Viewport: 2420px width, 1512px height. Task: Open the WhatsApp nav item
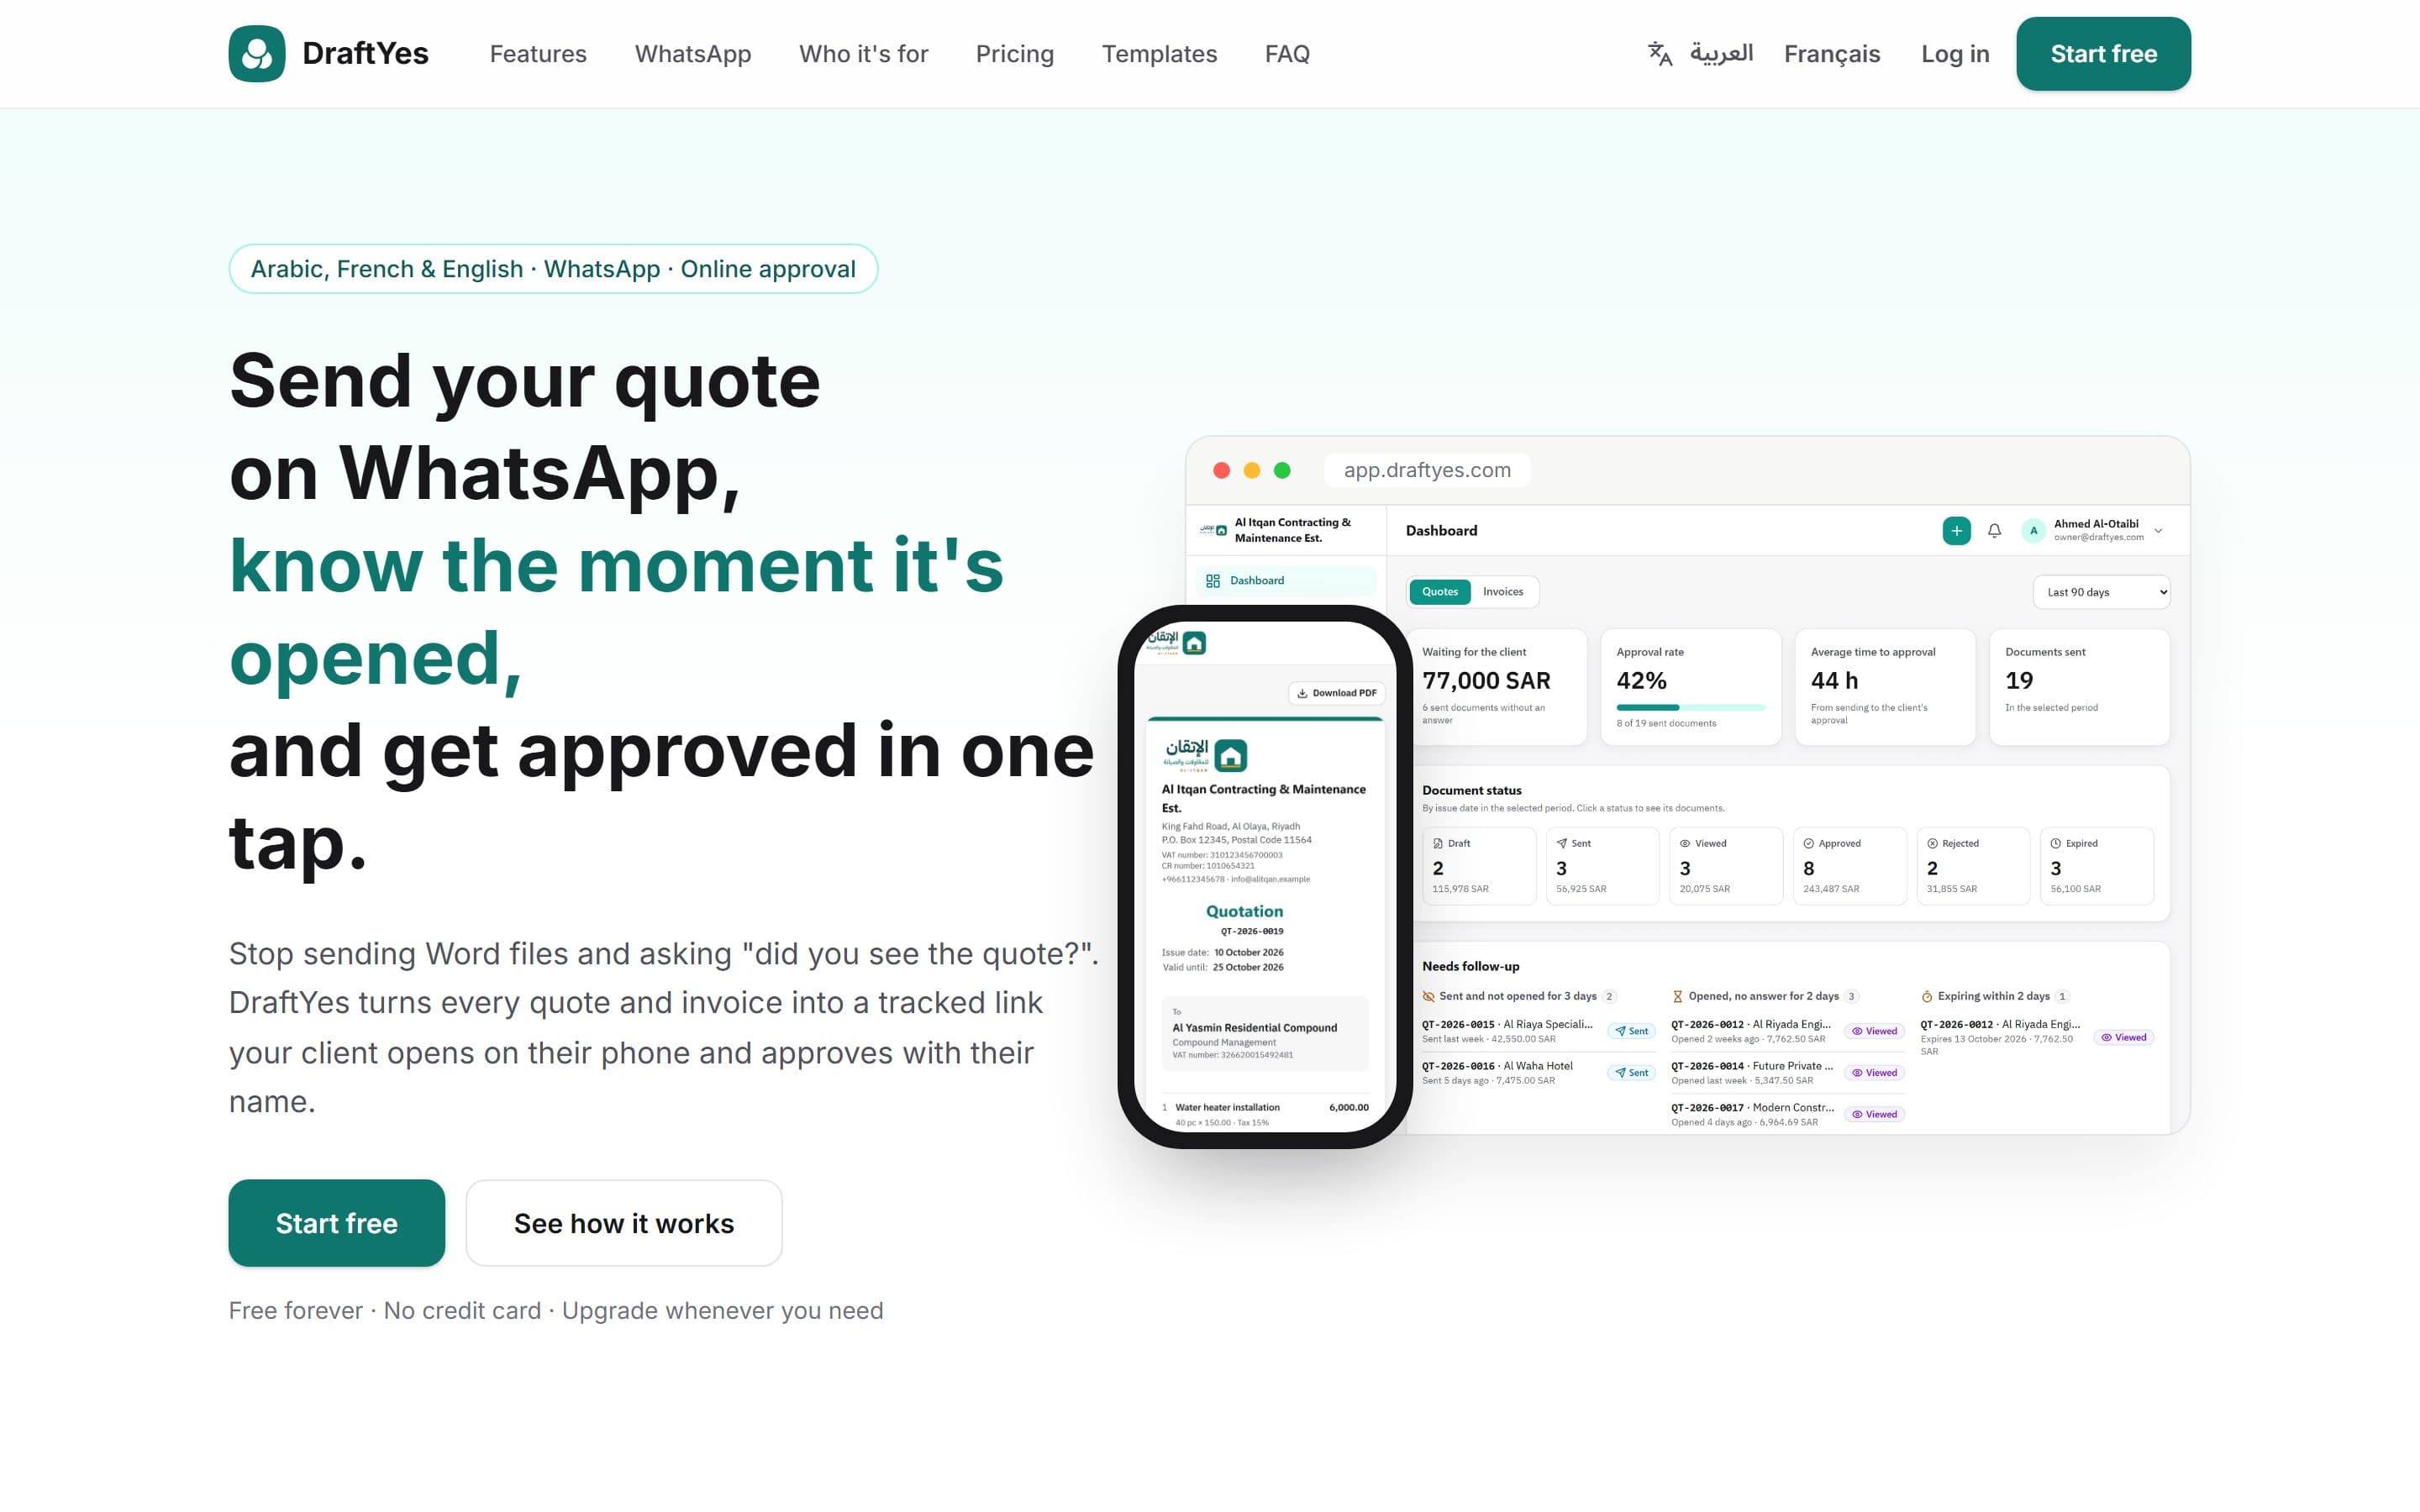pyautogui.click(x=693, y=54)
